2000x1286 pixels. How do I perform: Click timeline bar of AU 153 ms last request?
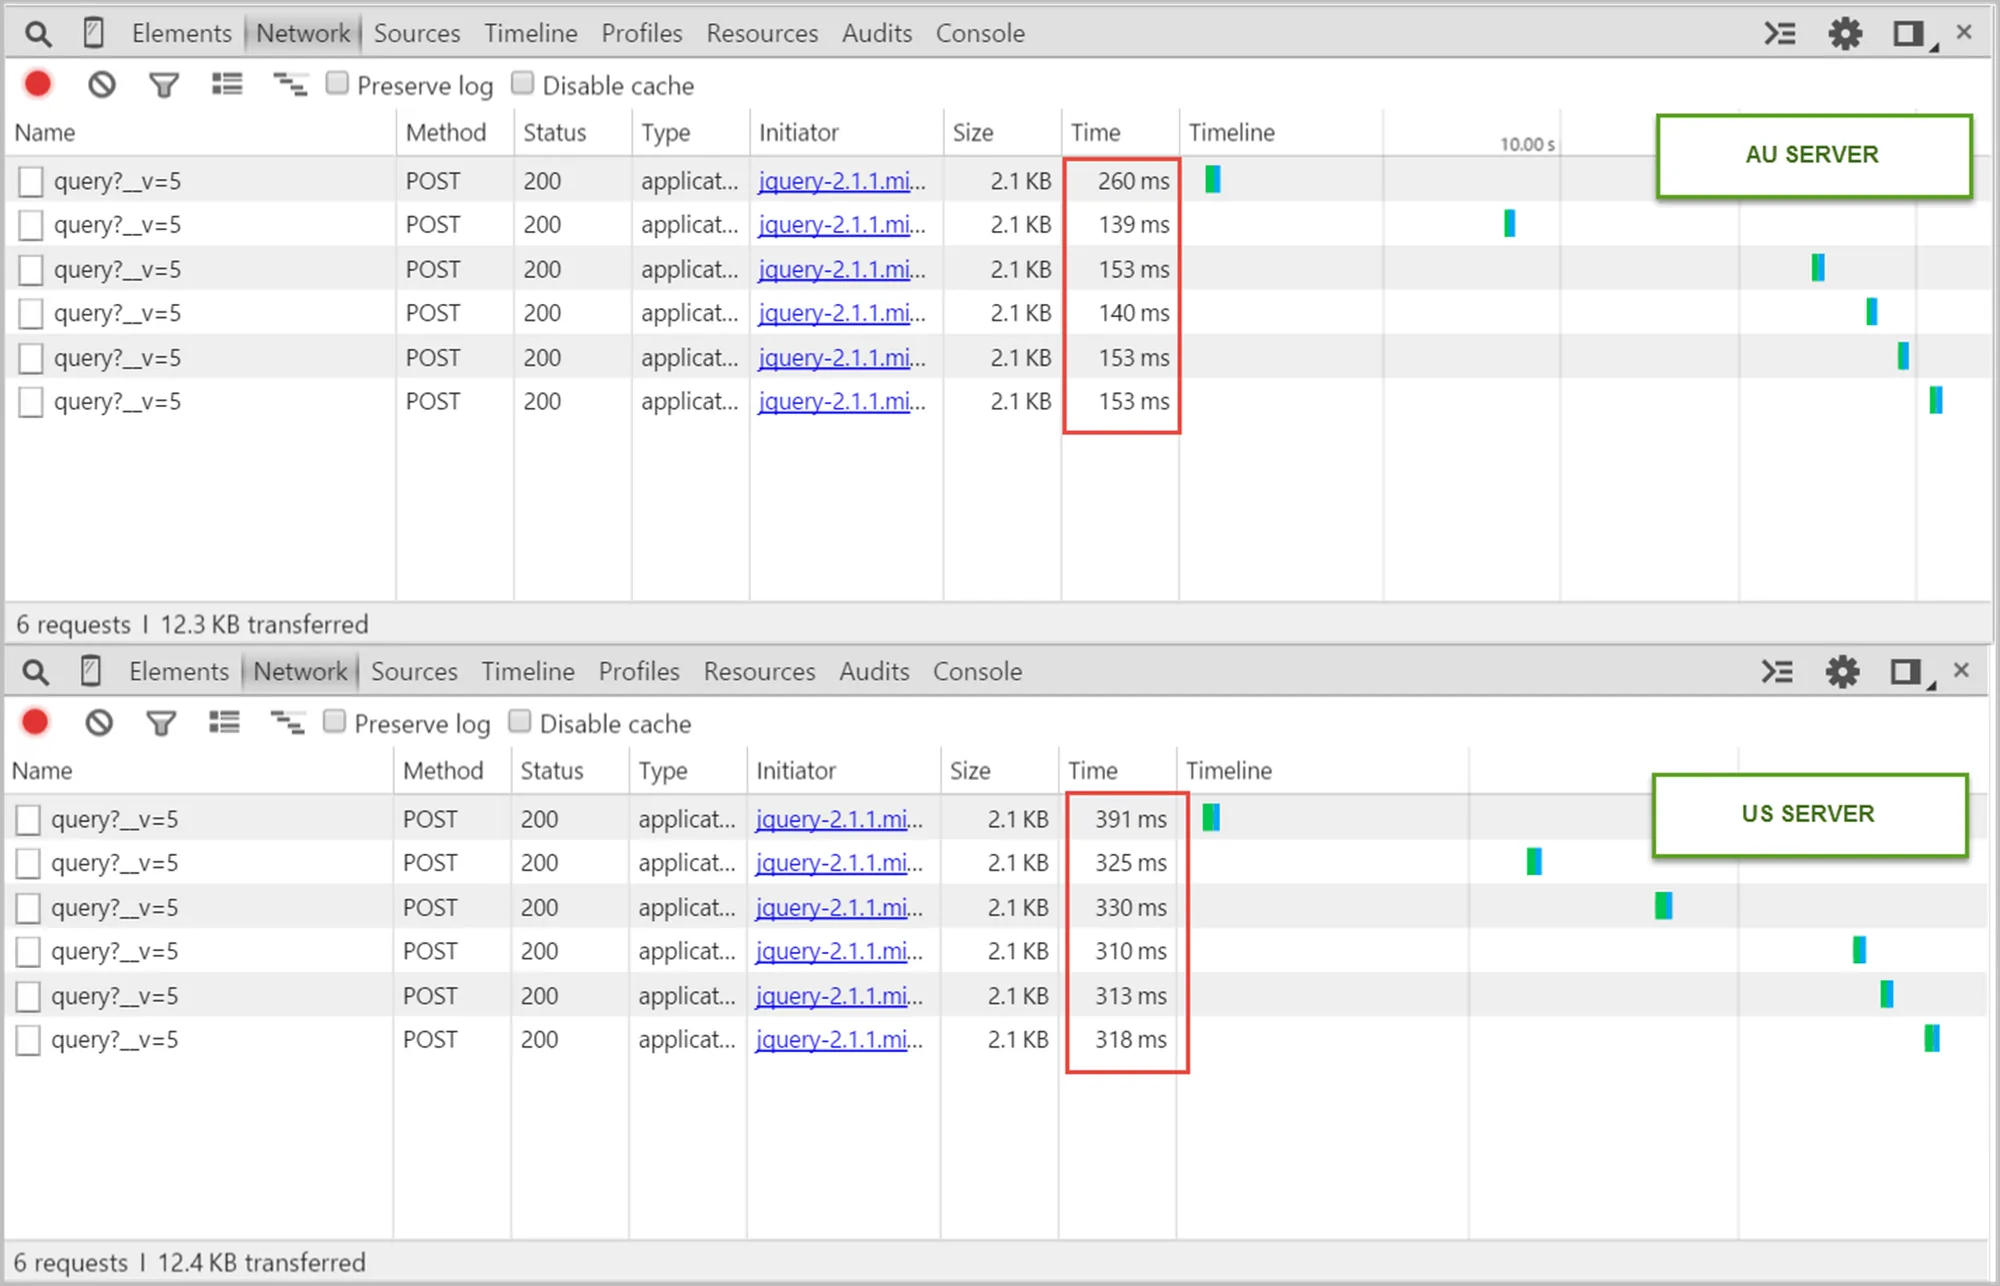pos(1936,401)
